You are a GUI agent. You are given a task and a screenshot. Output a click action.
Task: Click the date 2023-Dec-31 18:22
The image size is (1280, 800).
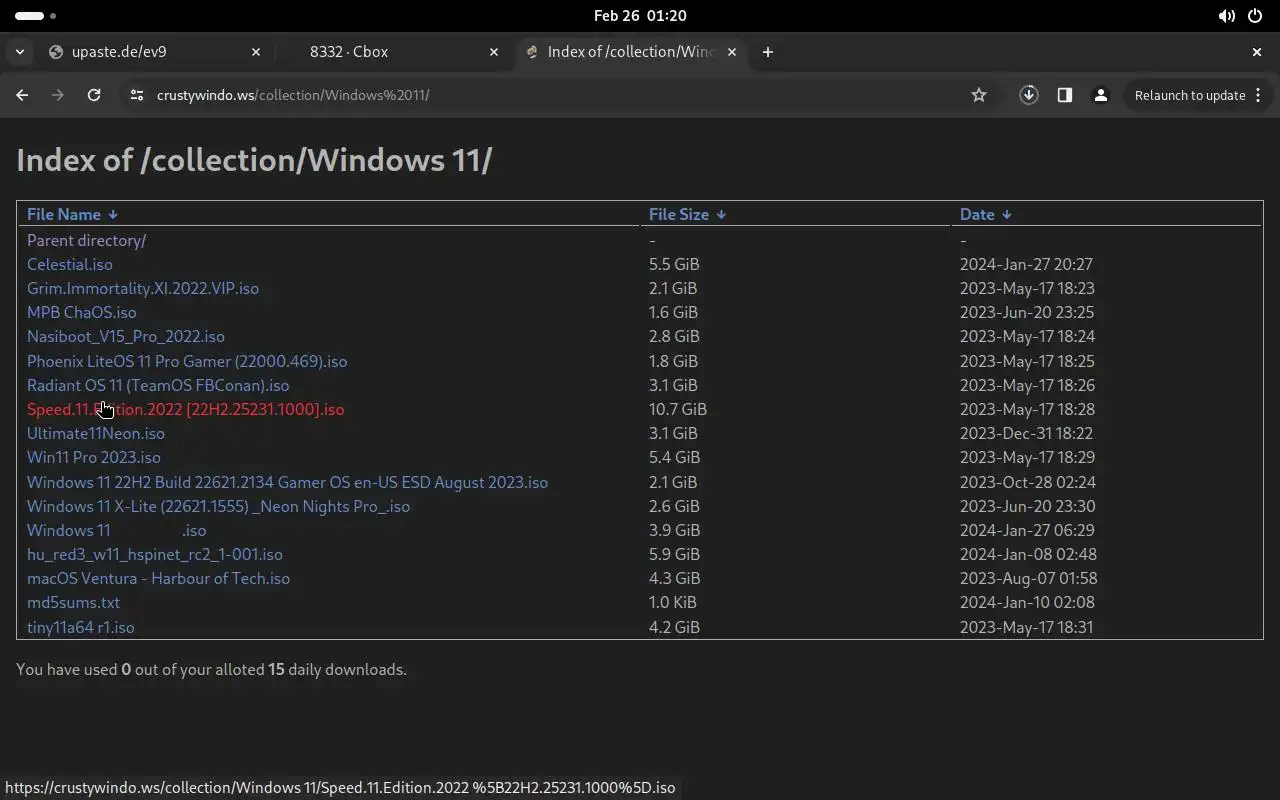tap(1026, 433)
